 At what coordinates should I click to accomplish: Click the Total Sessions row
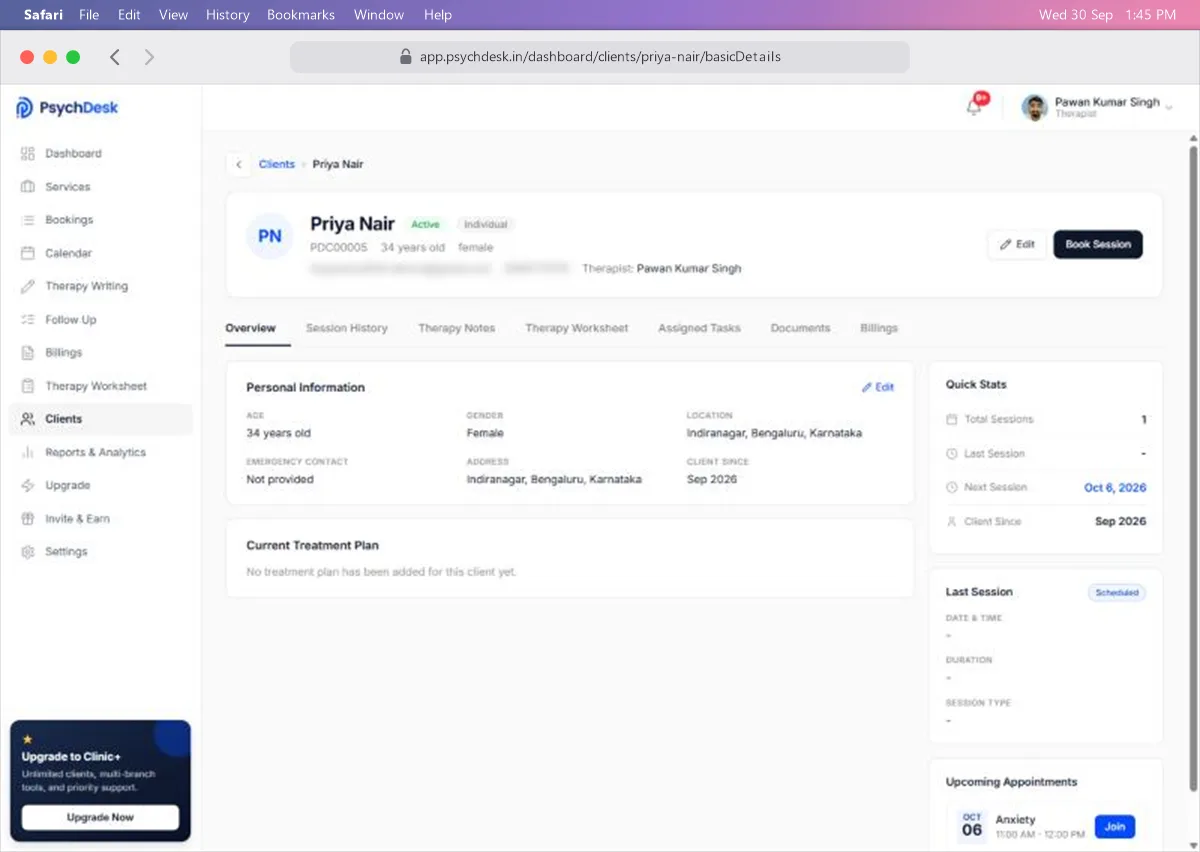pyautogui.click(x=1046, y=420)
